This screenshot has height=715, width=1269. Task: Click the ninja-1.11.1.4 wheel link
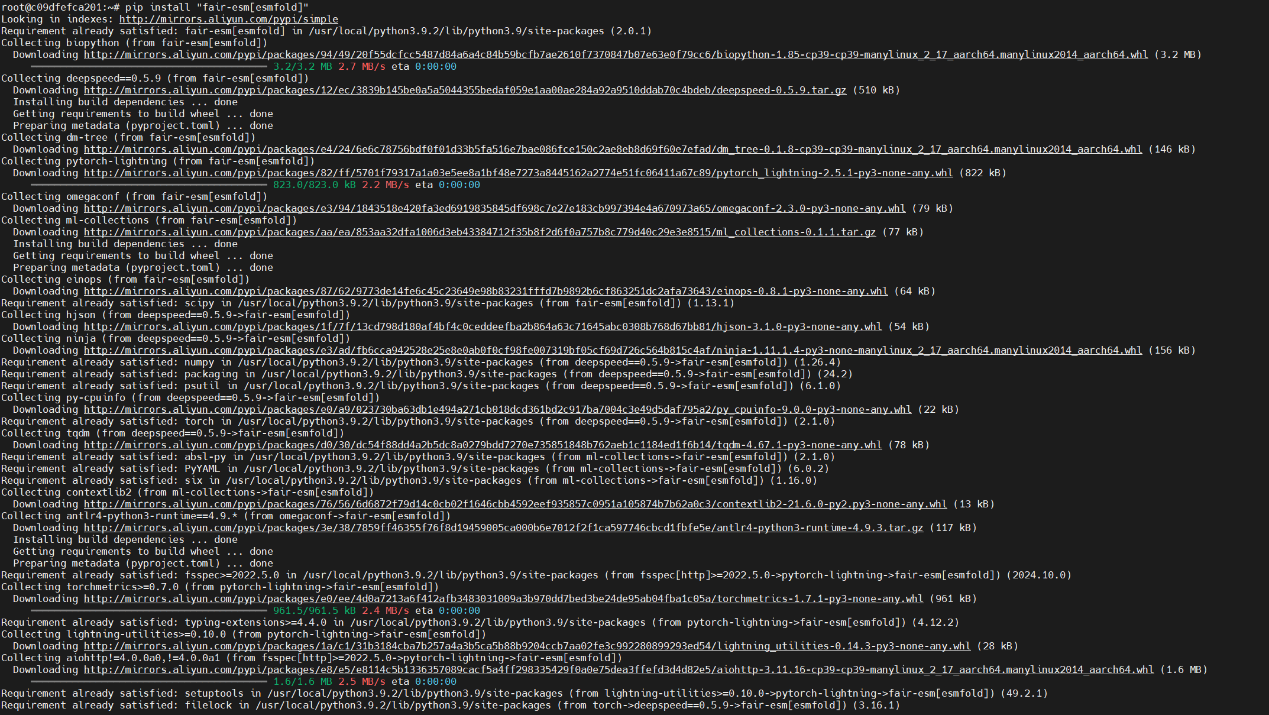pyautogui.click(x=613, y=350)
